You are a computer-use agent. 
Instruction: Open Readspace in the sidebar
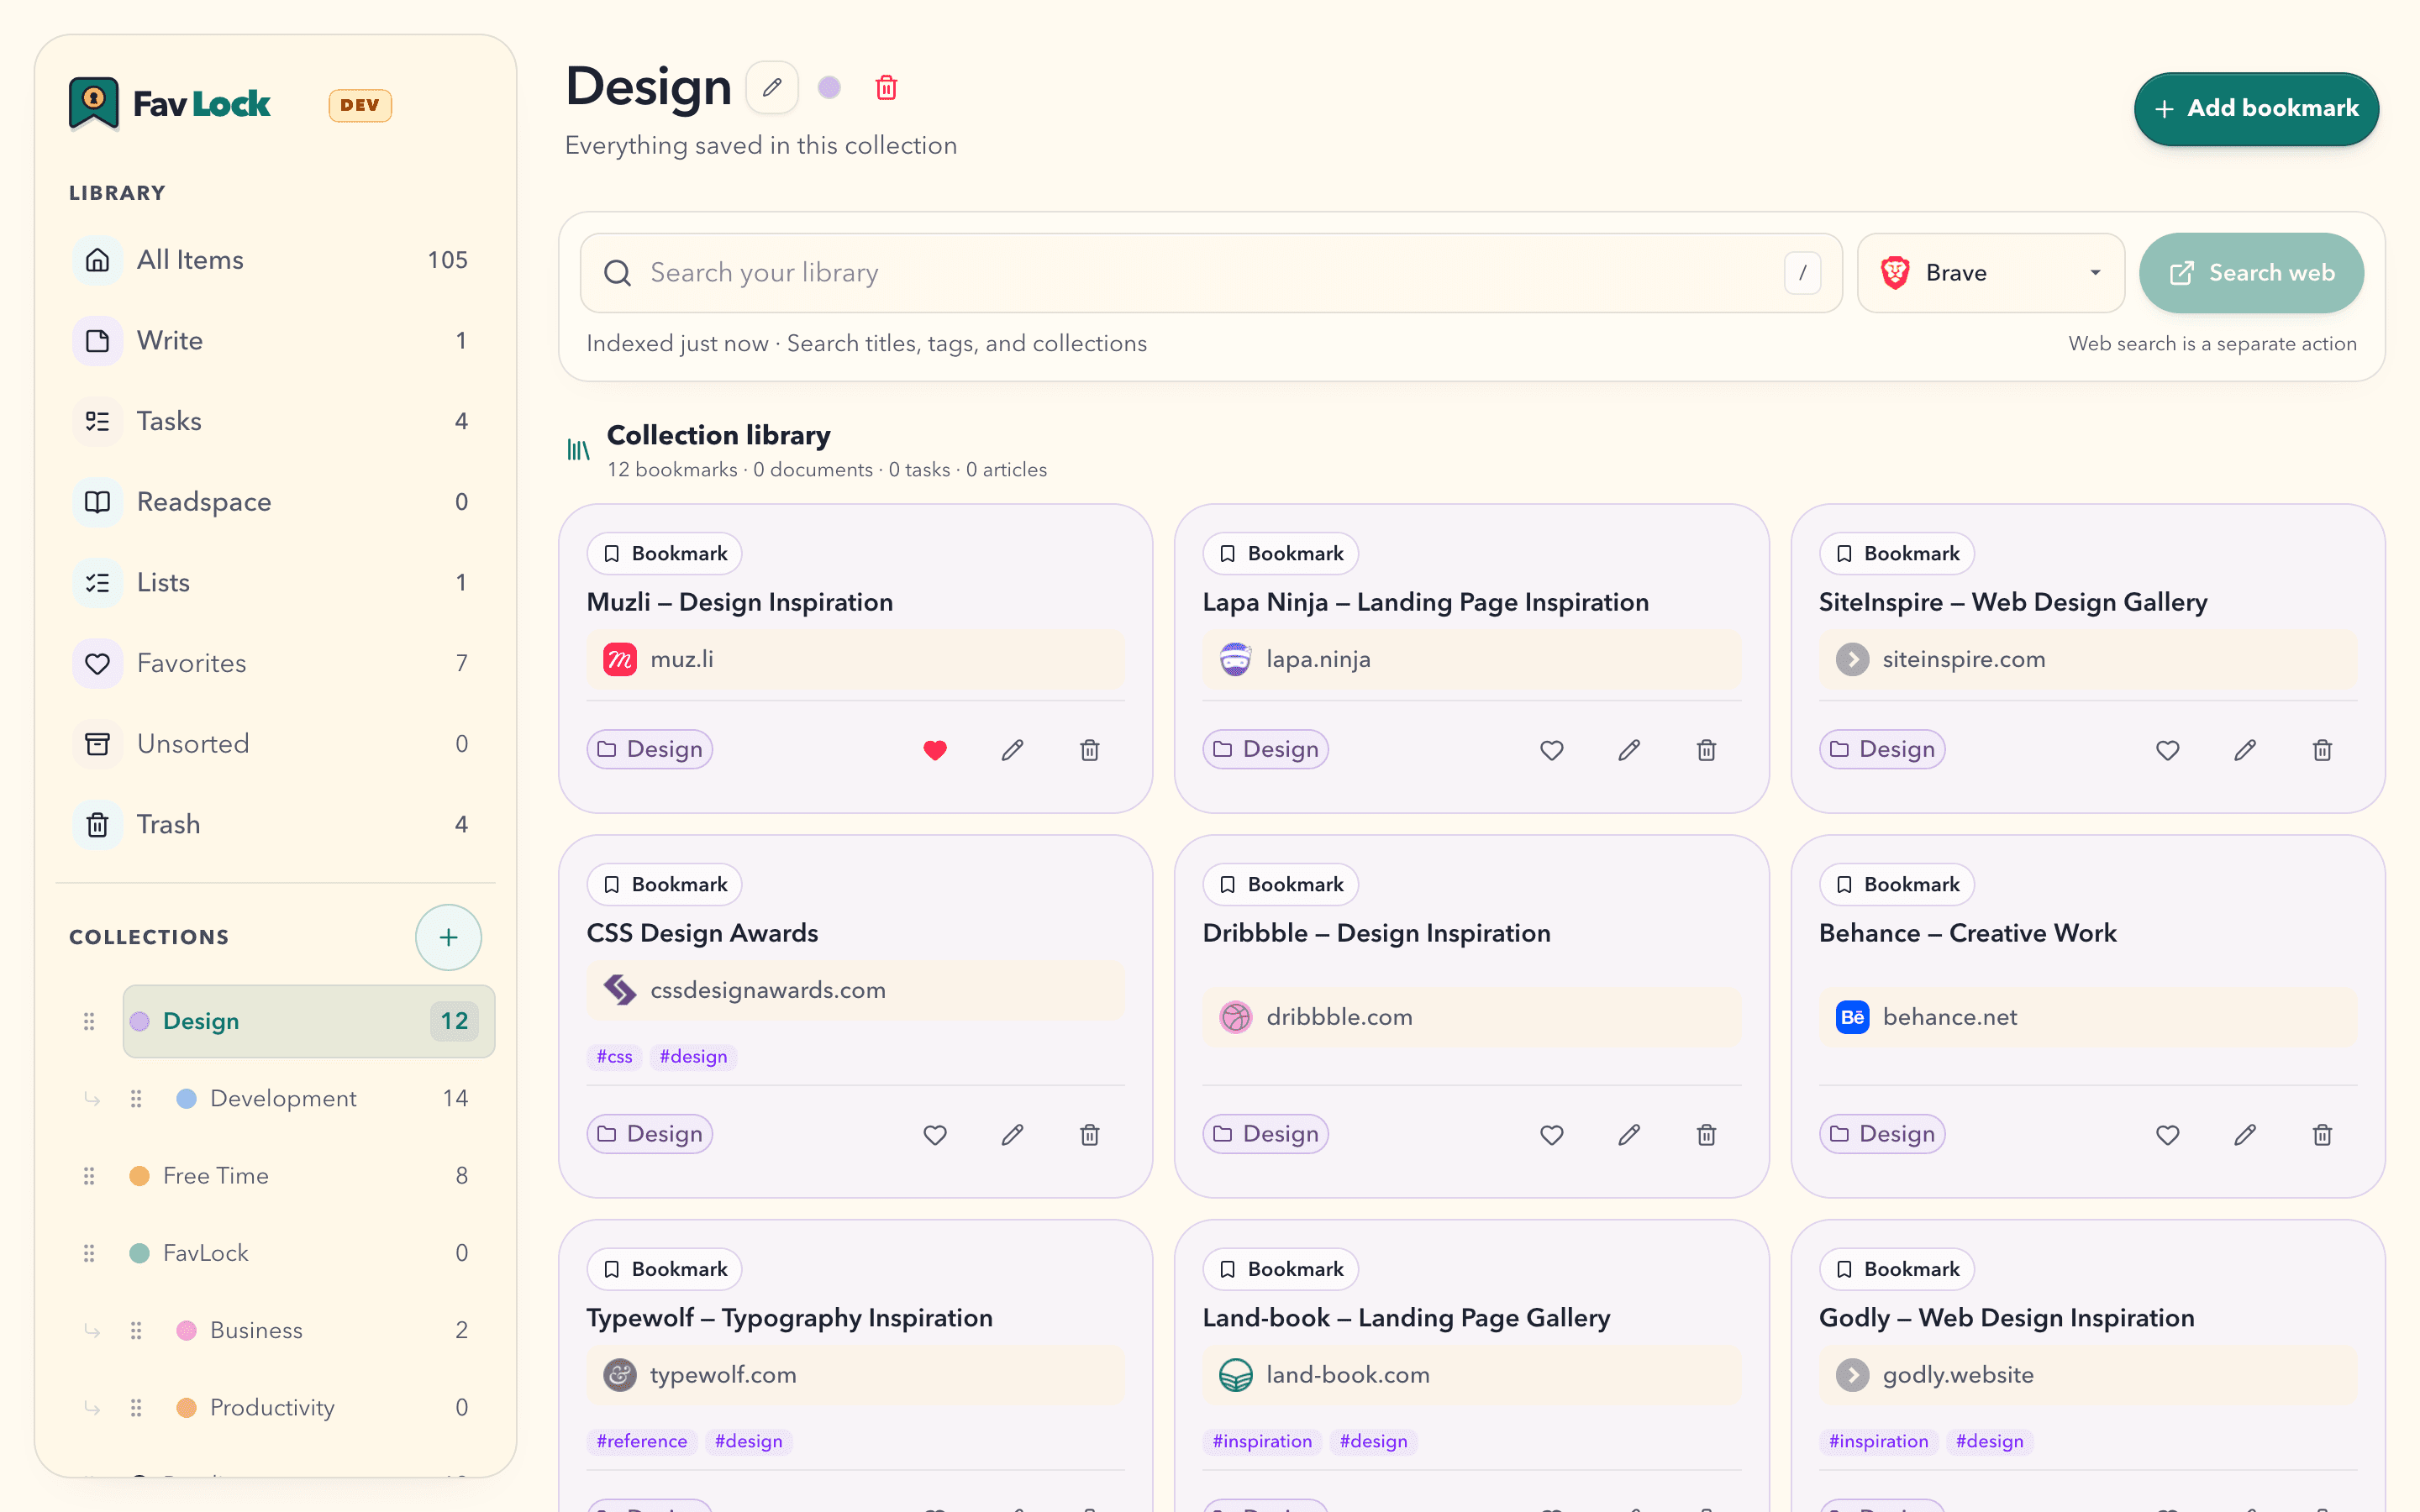coord(275,502)
